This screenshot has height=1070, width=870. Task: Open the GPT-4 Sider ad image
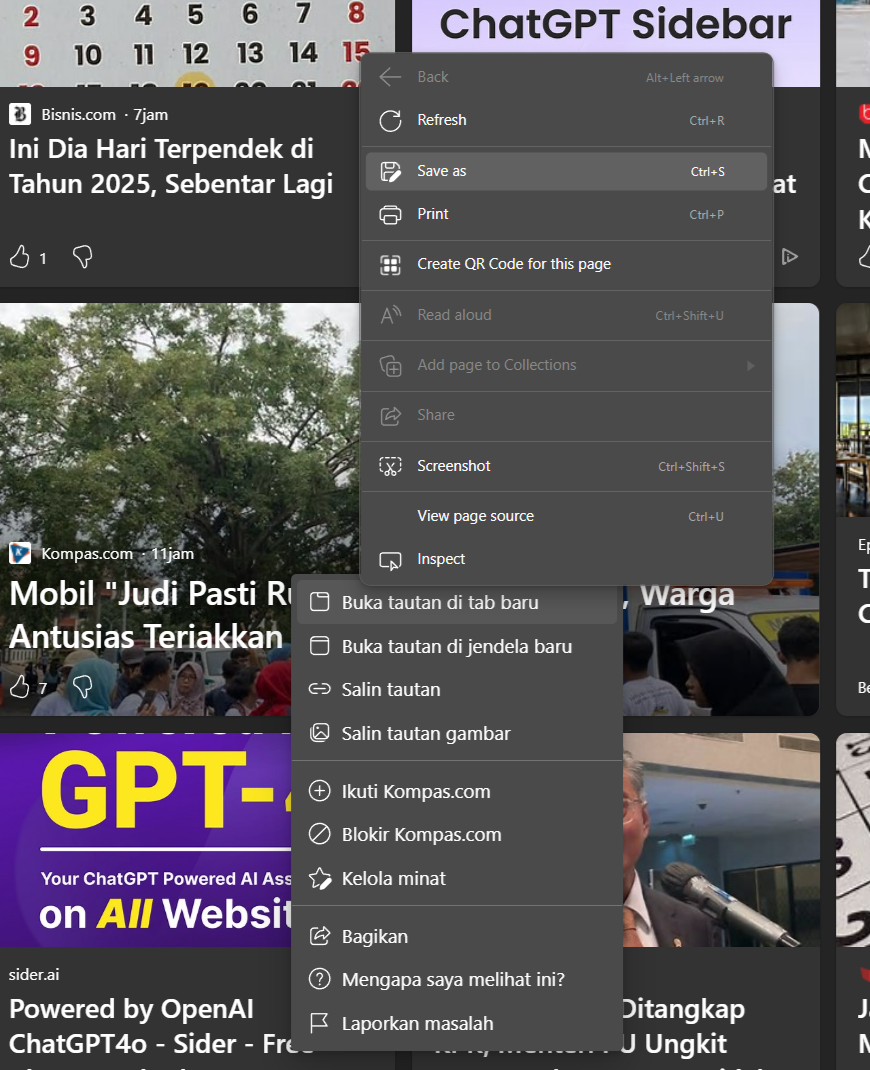(145, 839)
